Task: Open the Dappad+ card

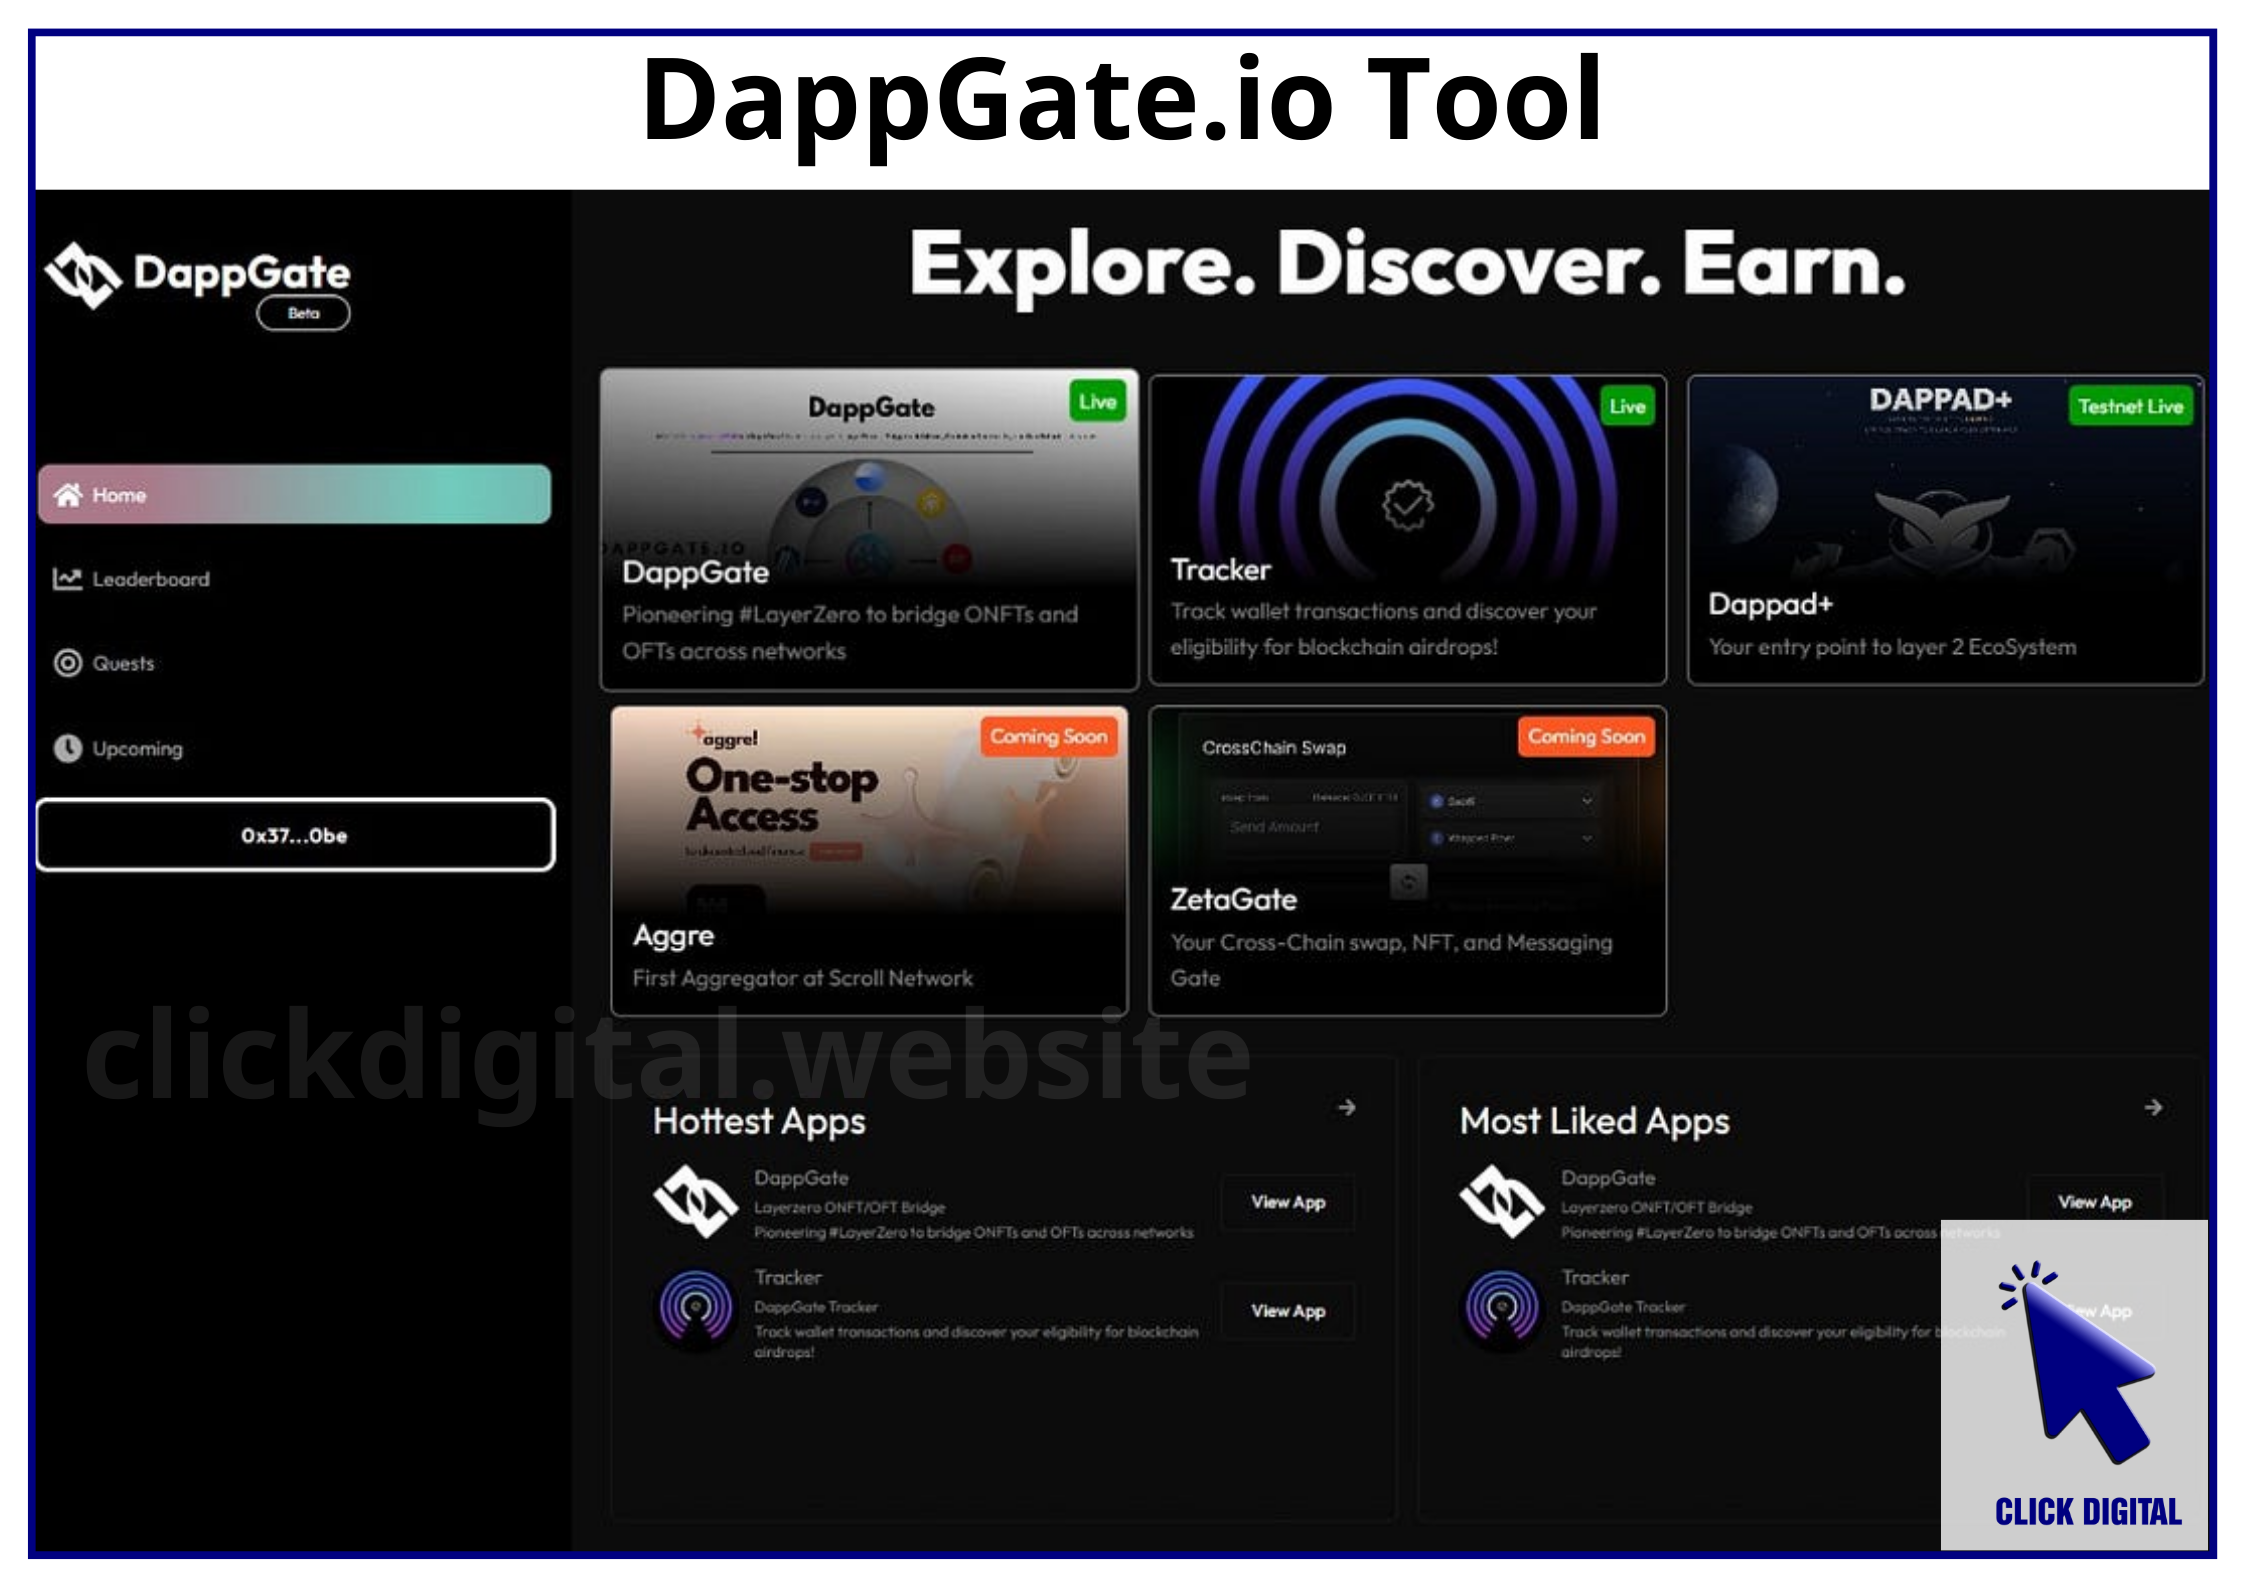Action: tap(1945, 530)
